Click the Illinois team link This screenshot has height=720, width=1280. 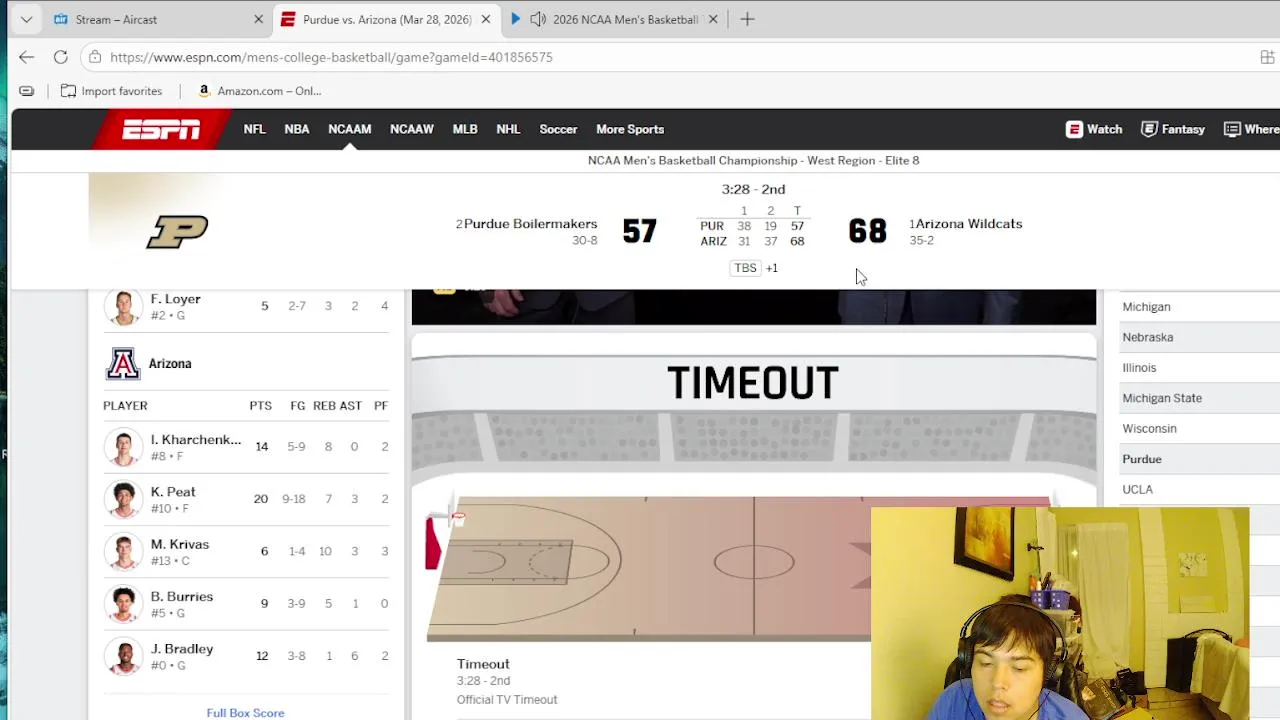[1139, 368]
